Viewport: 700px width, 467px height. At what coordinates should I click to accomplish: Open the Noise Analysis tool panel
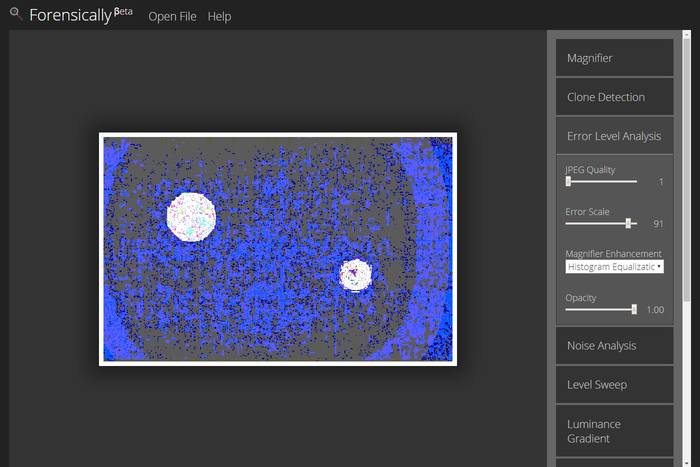(x=614, y=346)
